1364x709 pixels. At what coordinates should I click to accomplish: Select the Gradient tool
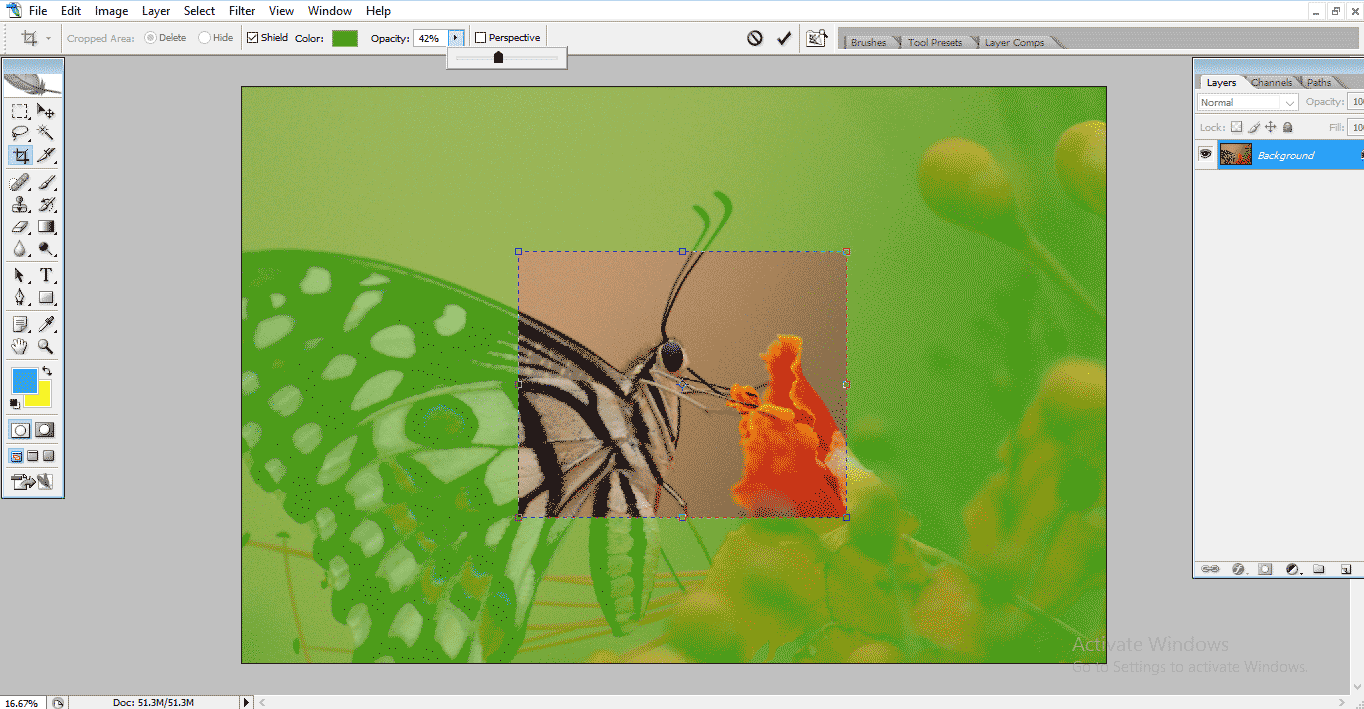tap(46, 227)
